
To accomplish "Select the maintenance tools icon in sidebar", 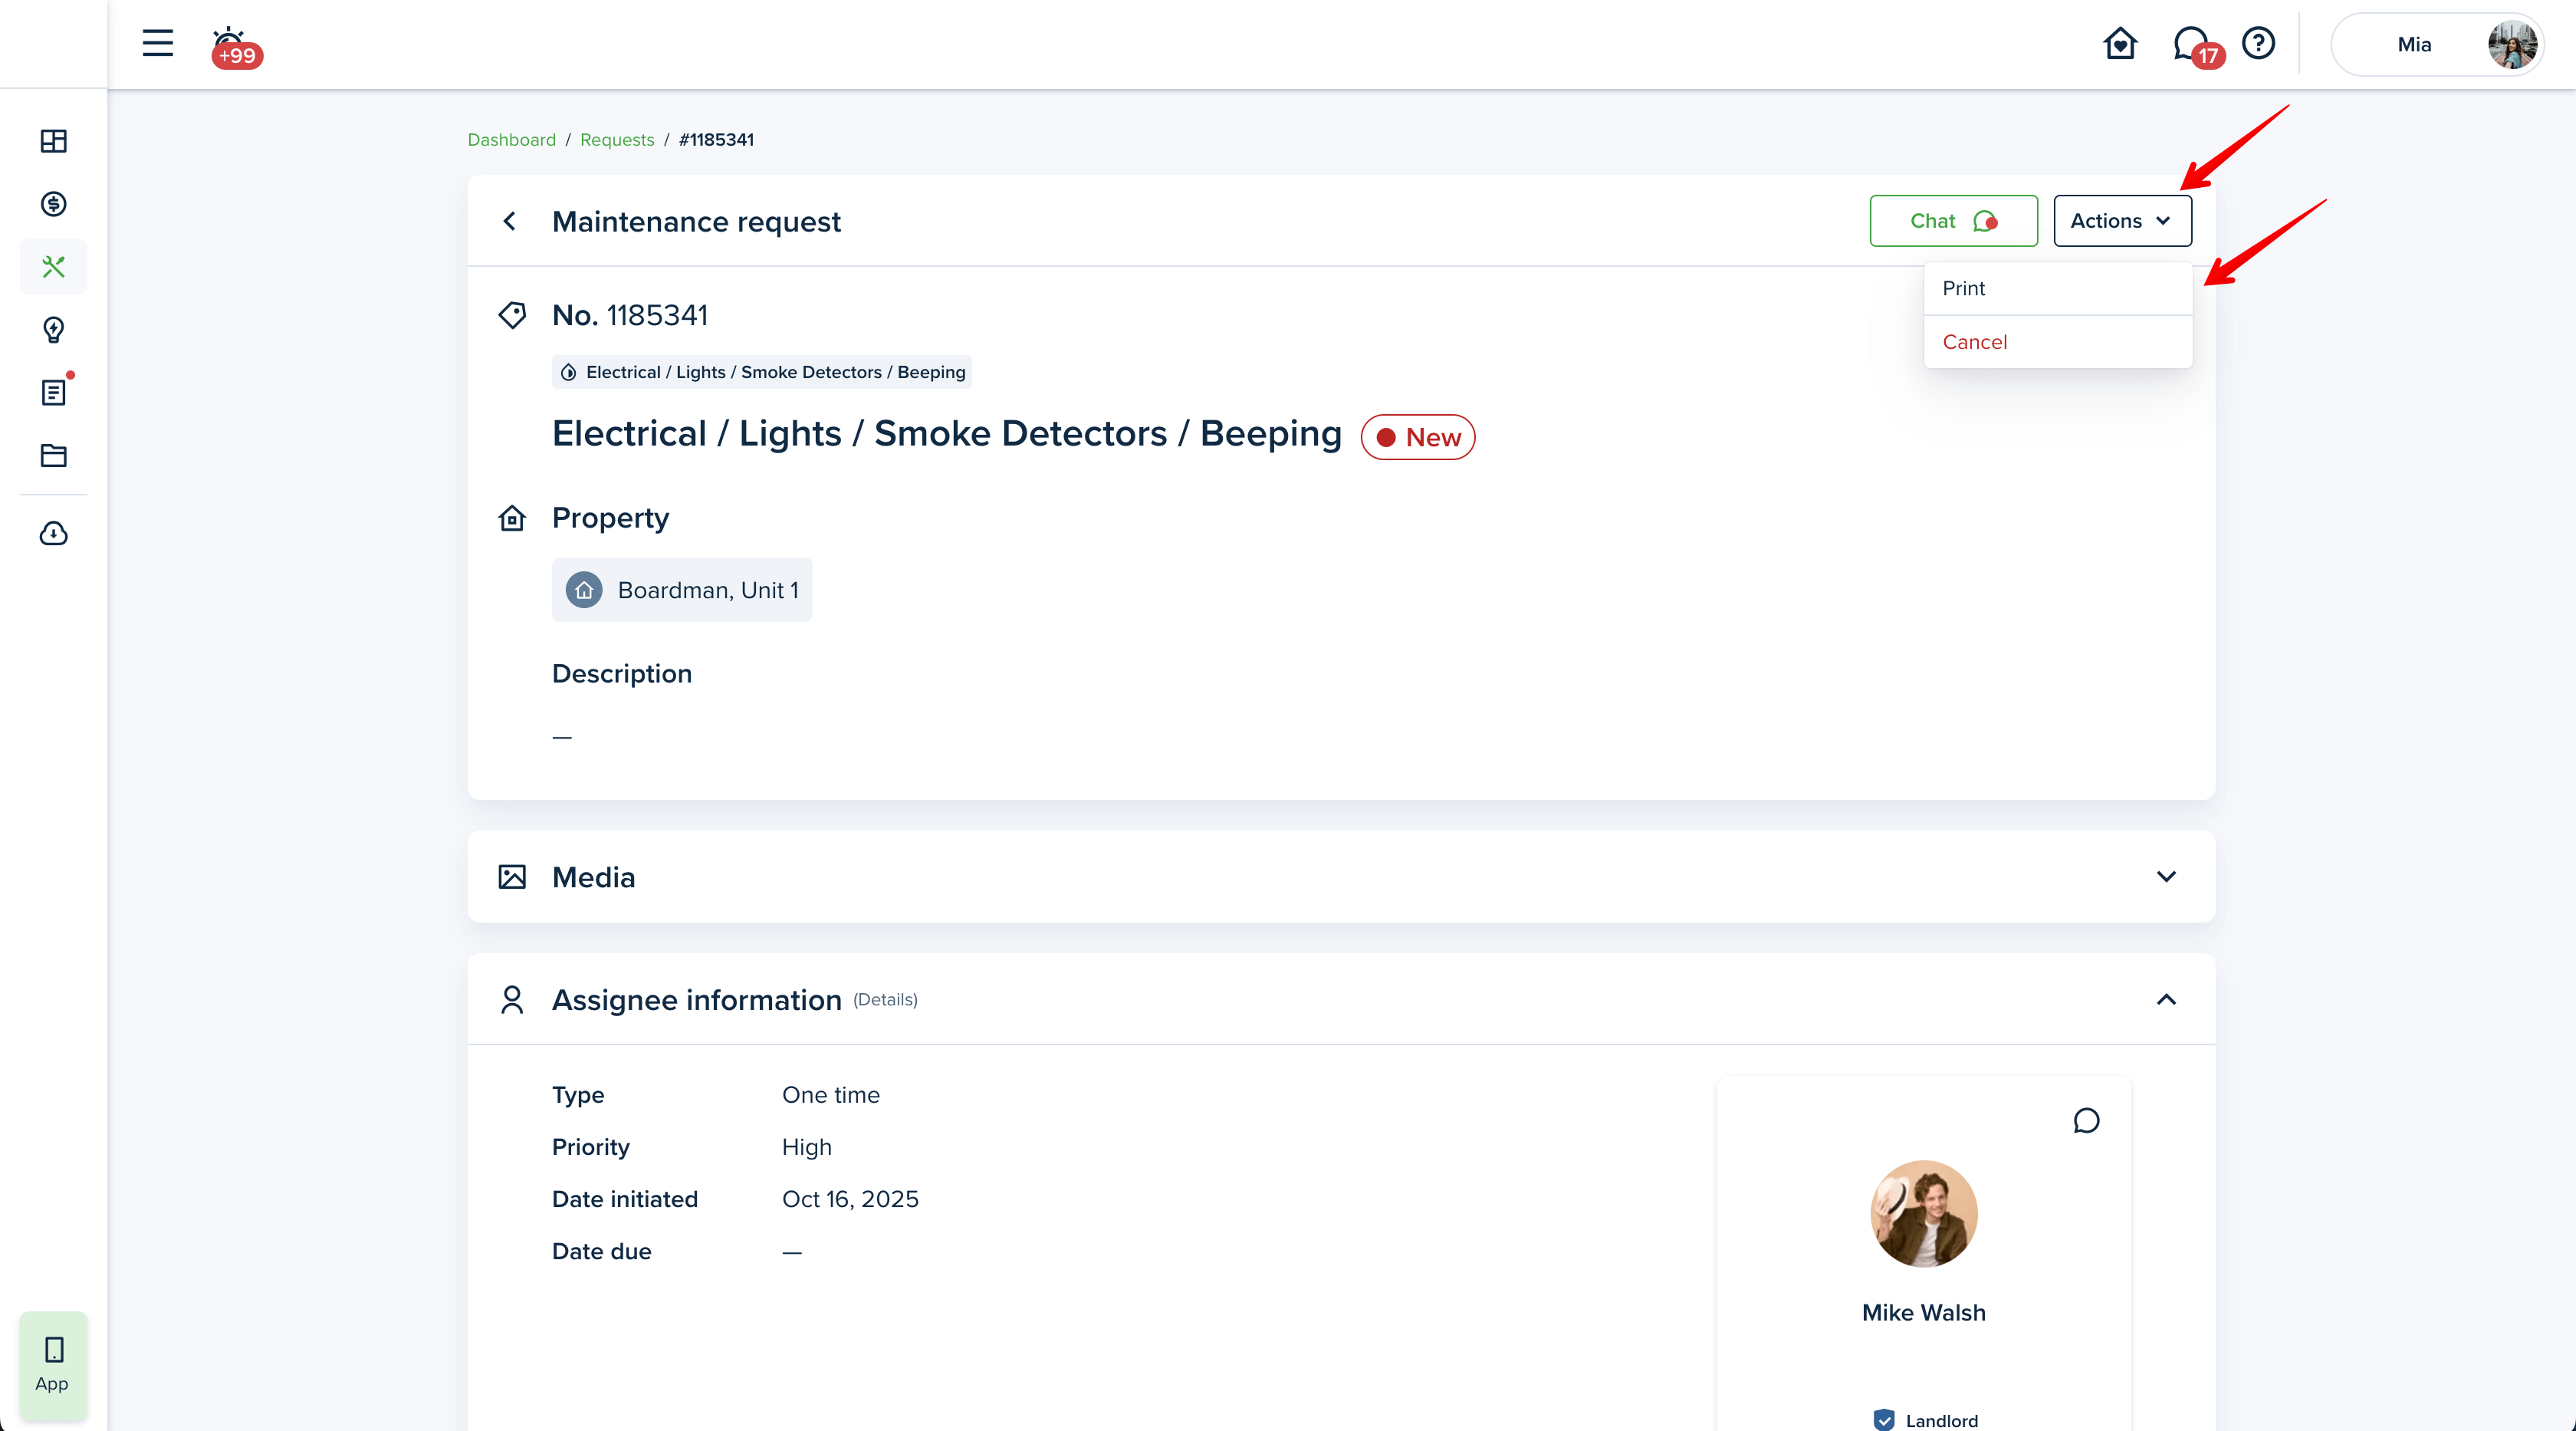I will tap(53, 267).
